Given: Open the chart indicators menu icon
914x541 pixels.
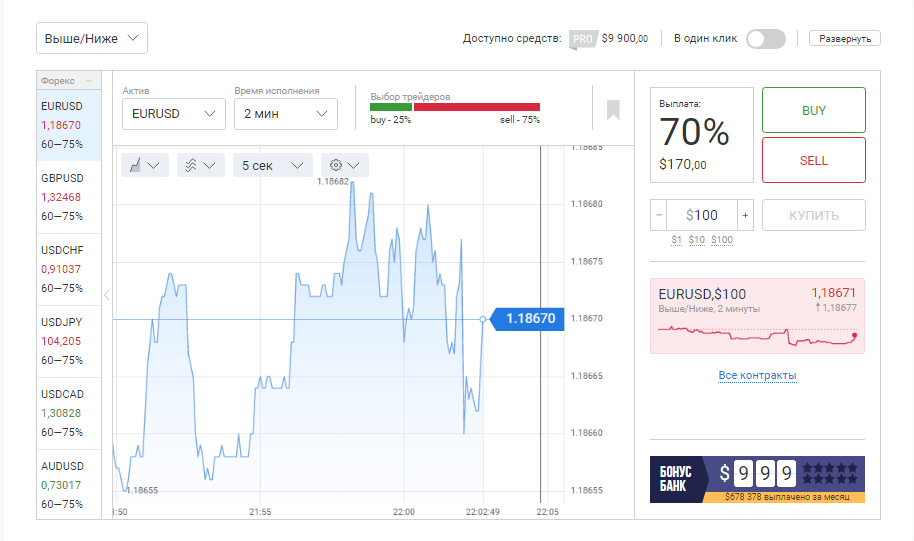Looking at the screenshot, I should (x=200, y=166).
